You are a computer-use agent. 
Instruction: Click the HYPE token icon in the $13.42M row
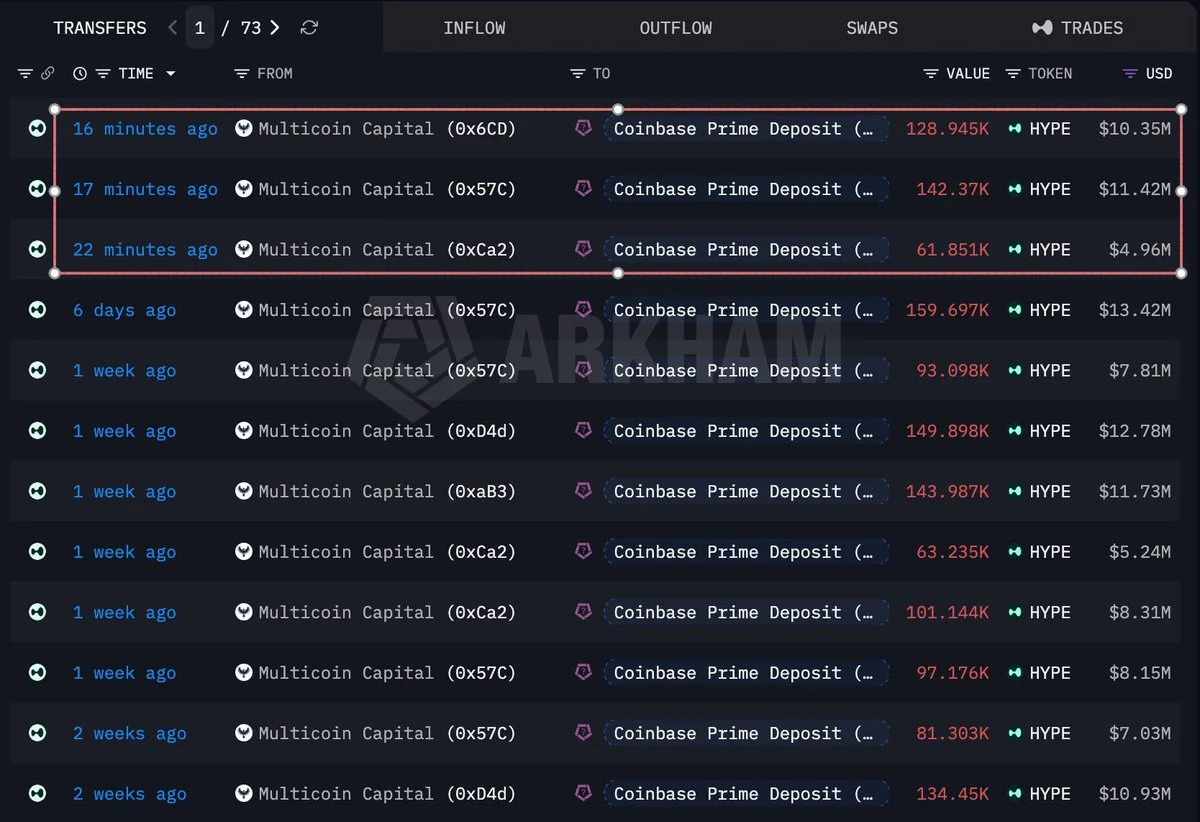pos(1016,310)
